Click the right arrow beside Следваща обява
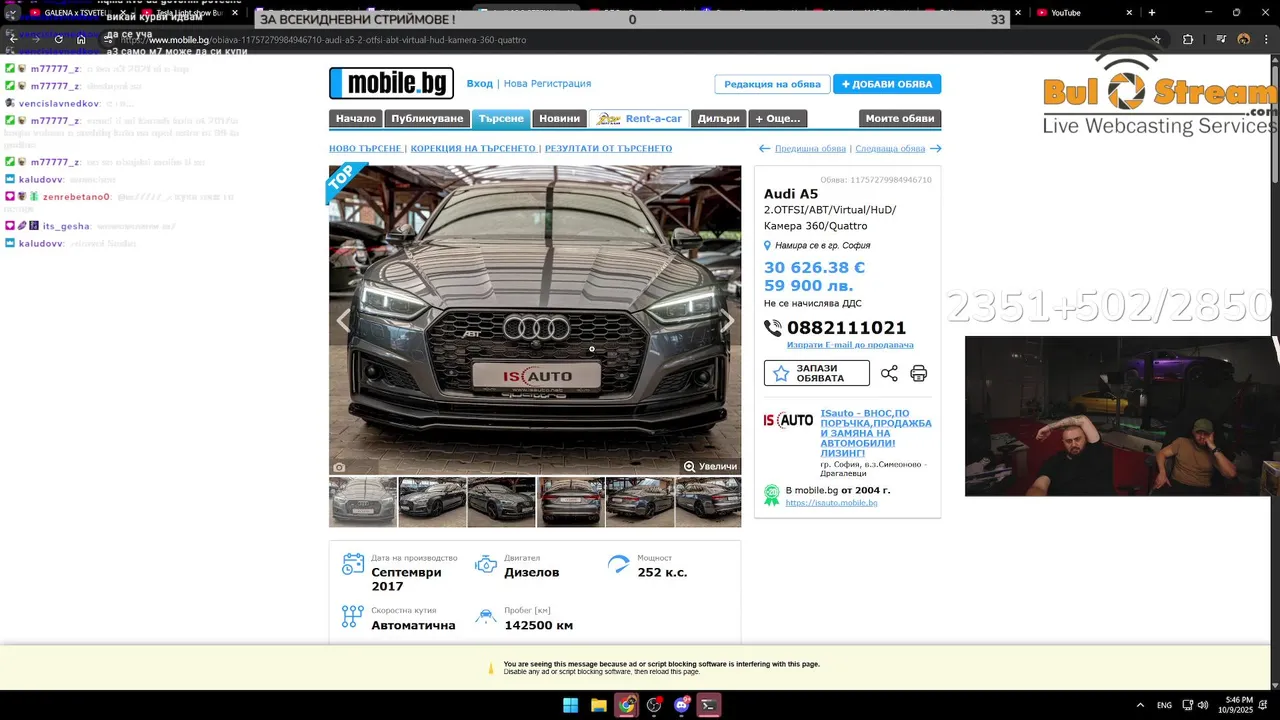Image resolution: width=1280 pixels, height=720 pixels. tap(936, 148)
